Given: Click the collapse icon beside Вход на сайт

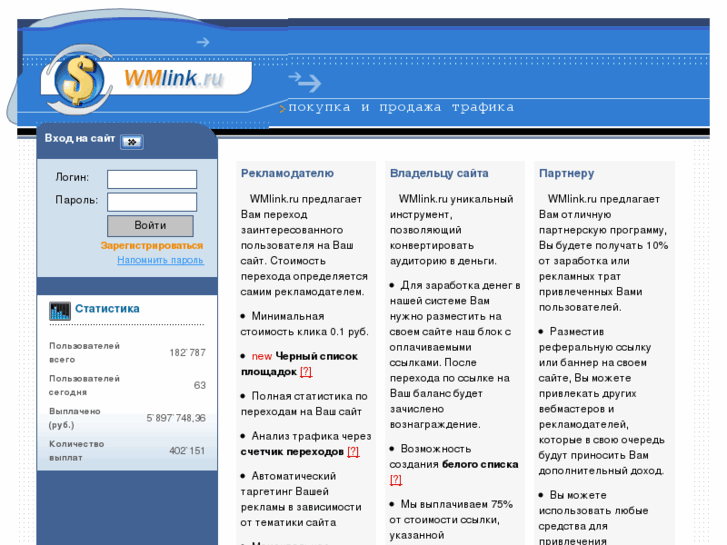Looking at the screenshot, I should (132, 142).
